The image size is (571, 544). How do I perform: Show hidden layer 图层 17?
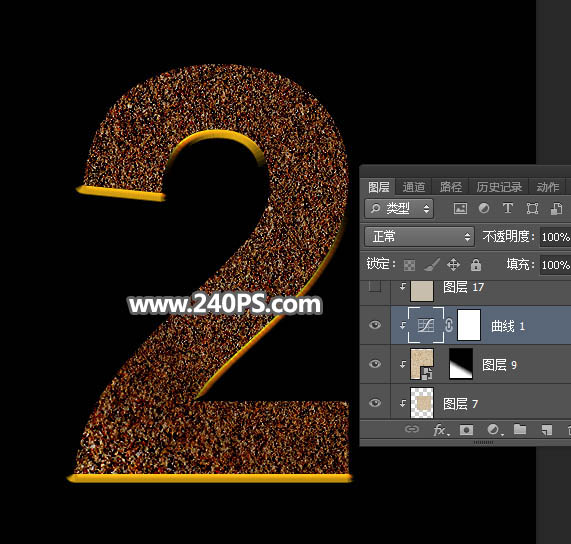(x=375, y=287)
